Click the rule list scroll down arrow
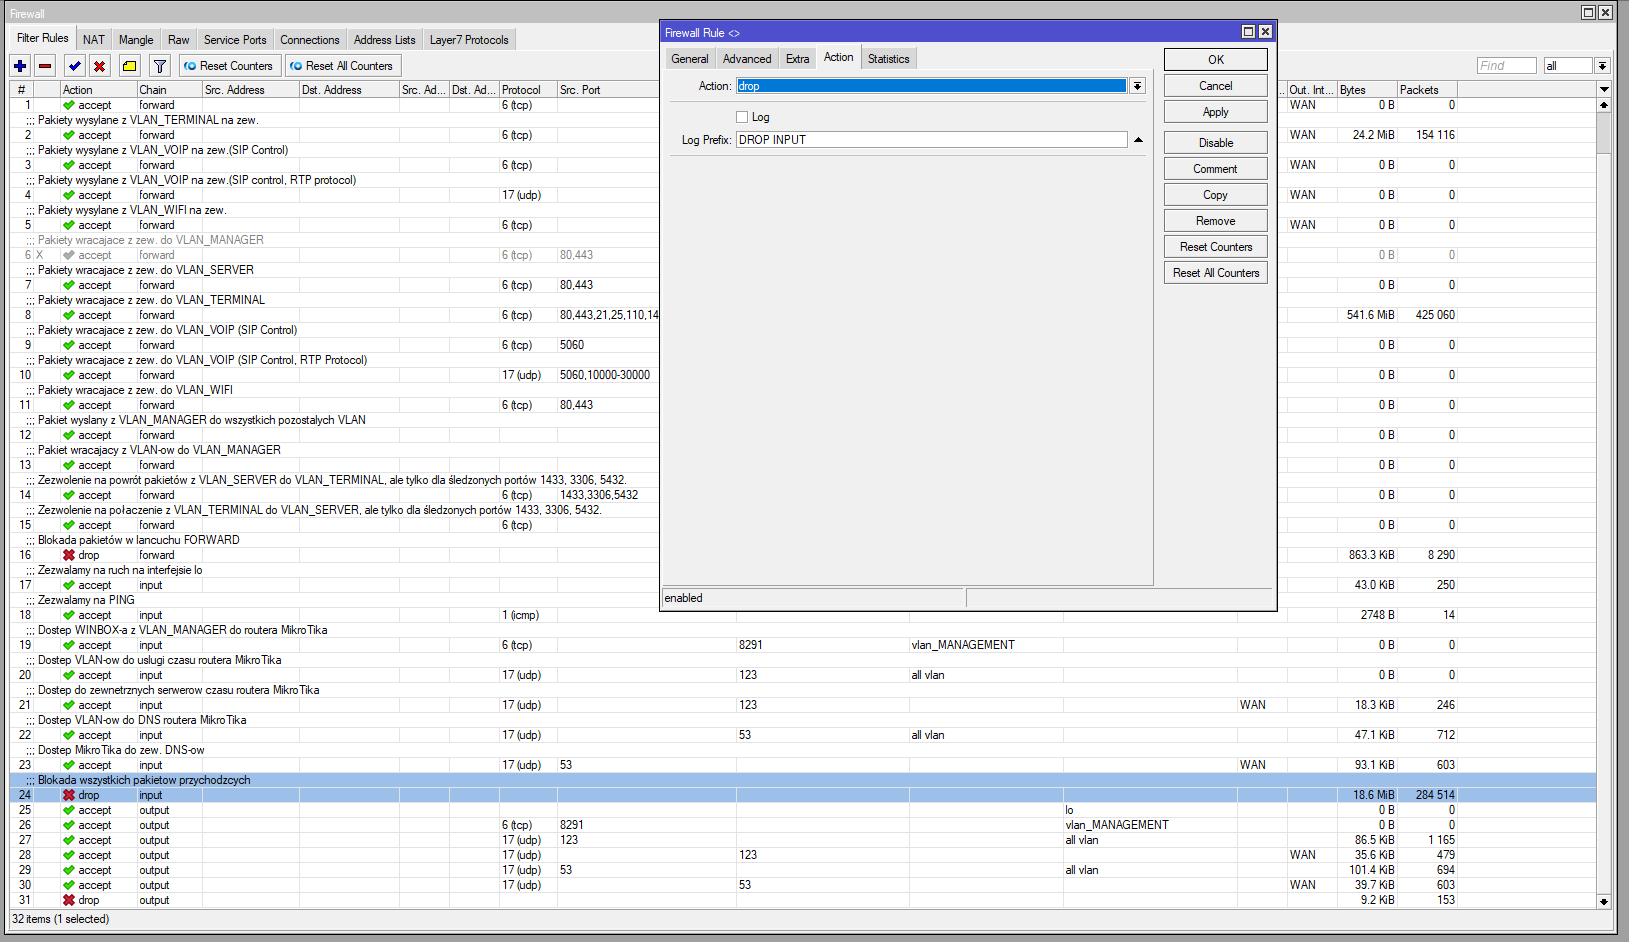Image resolution: width=1629 pixels, height=942 pixels. click(x=1604, y=901)
